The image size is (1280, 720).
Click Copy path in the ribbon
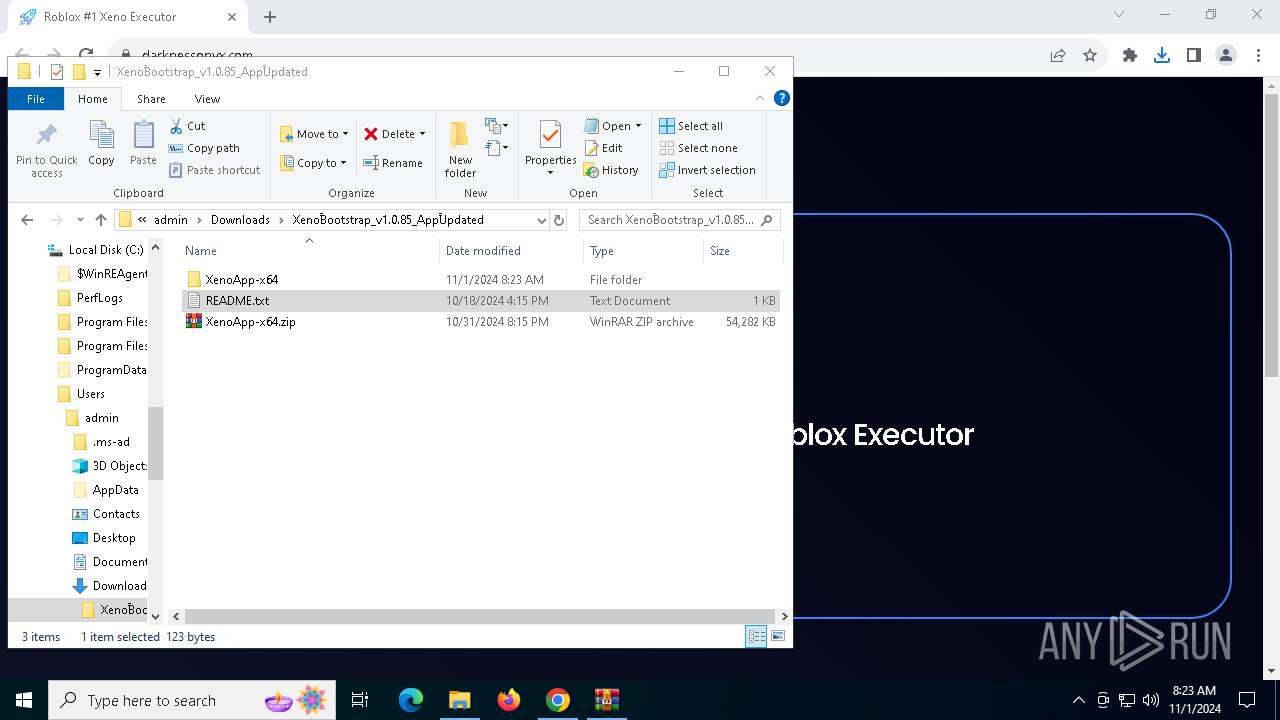click(204, 148)
